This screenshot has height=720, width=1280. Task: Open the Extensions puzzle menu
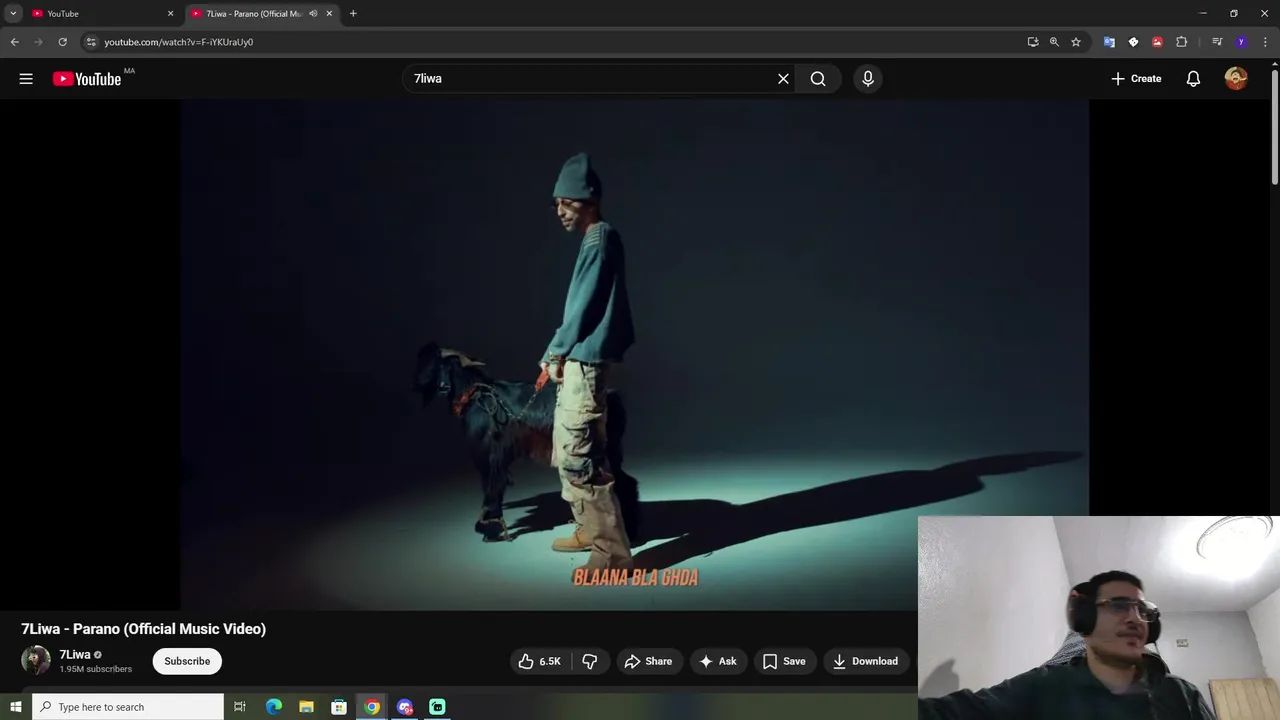[x=1181, y=42]
